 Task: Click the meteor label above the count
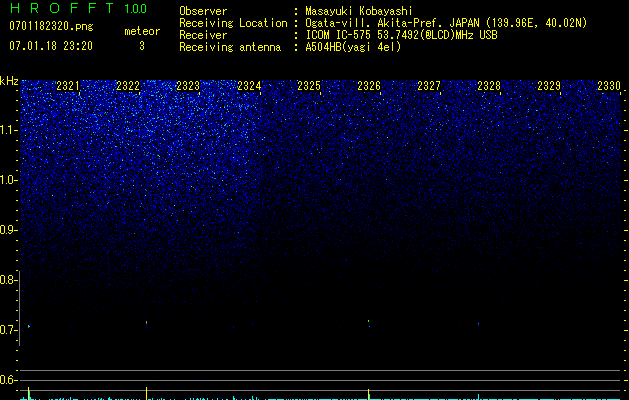142,31
